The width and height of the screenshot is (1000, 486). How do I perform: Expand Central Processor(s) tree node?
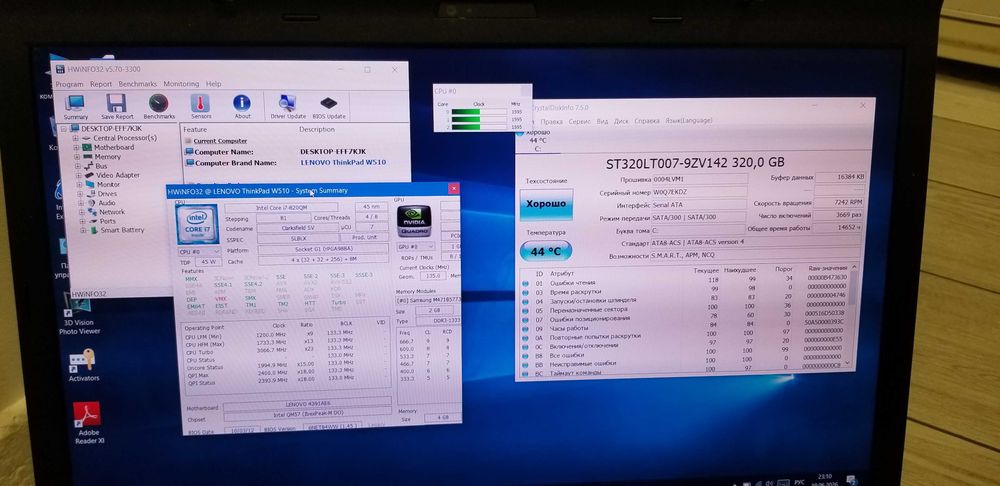pos(76,138)
